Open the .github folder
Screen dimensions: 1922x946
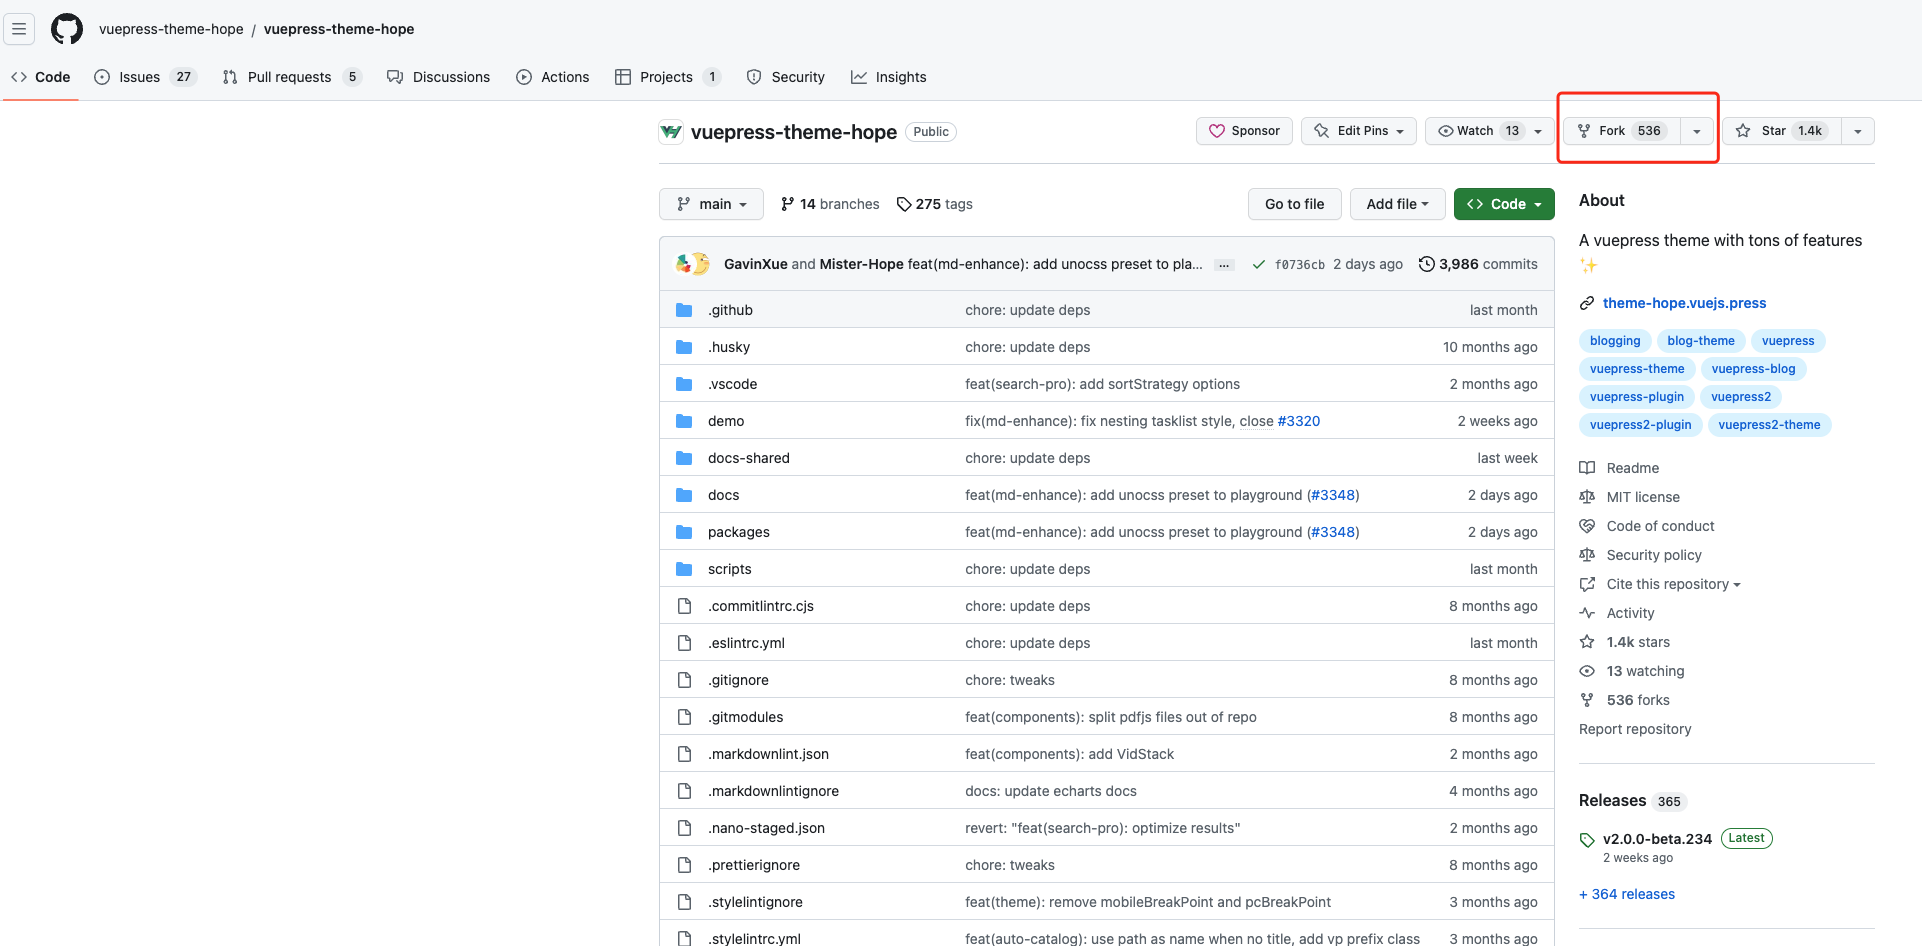[x=730, y=310]
